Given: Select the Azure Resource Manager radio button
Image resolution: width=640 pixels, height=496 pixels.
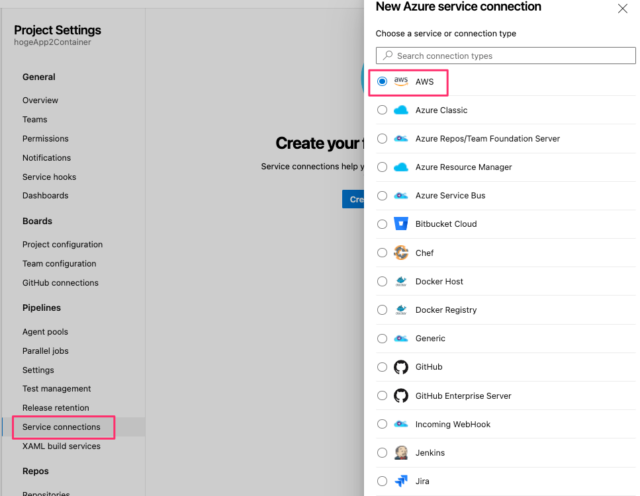Looking at the screenshot, I should pyautogui.click(x=382, y=167).
